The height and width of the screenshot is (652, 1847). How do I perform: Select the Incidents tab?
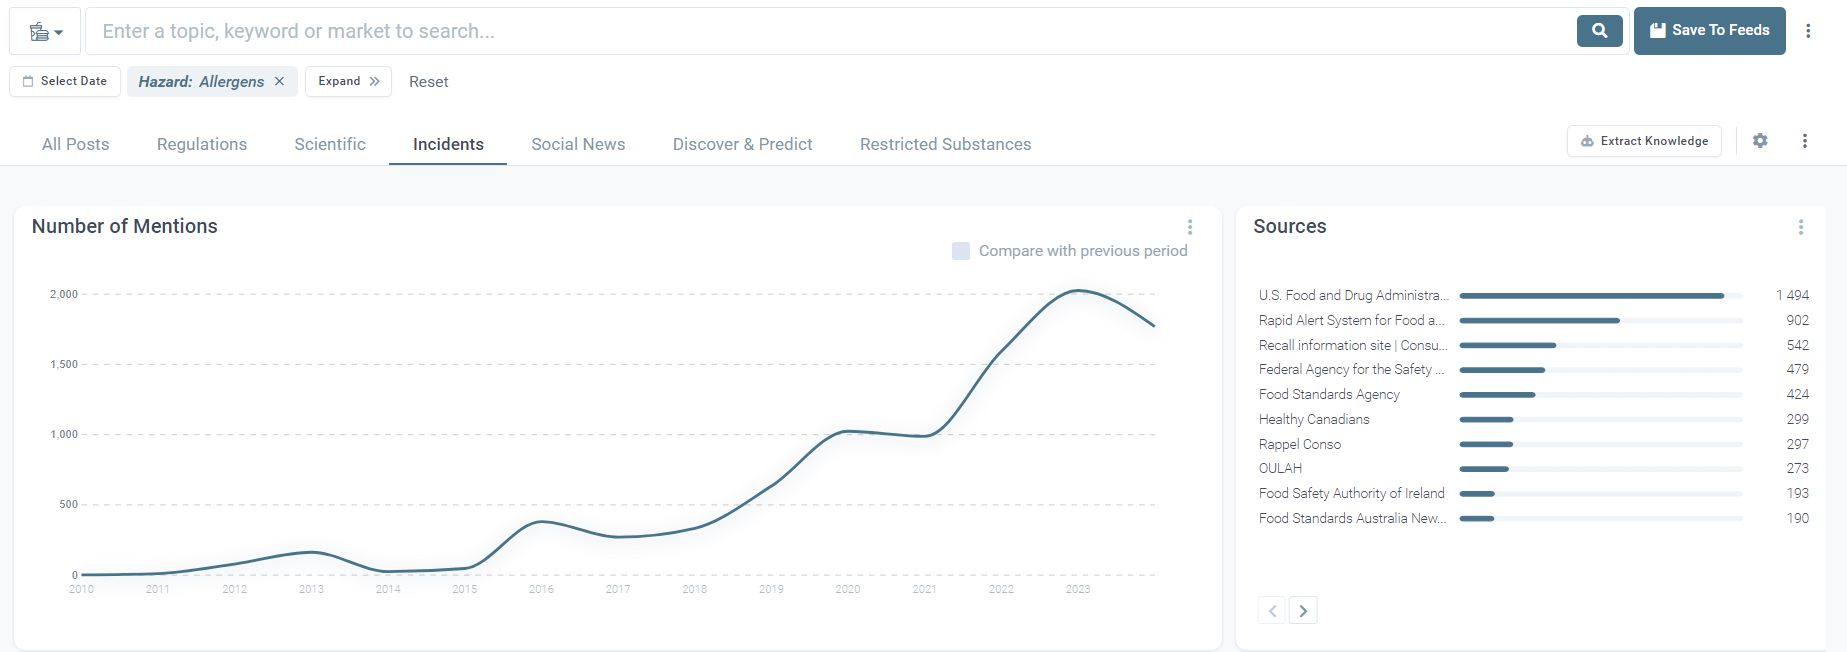[x=448, y=144]
